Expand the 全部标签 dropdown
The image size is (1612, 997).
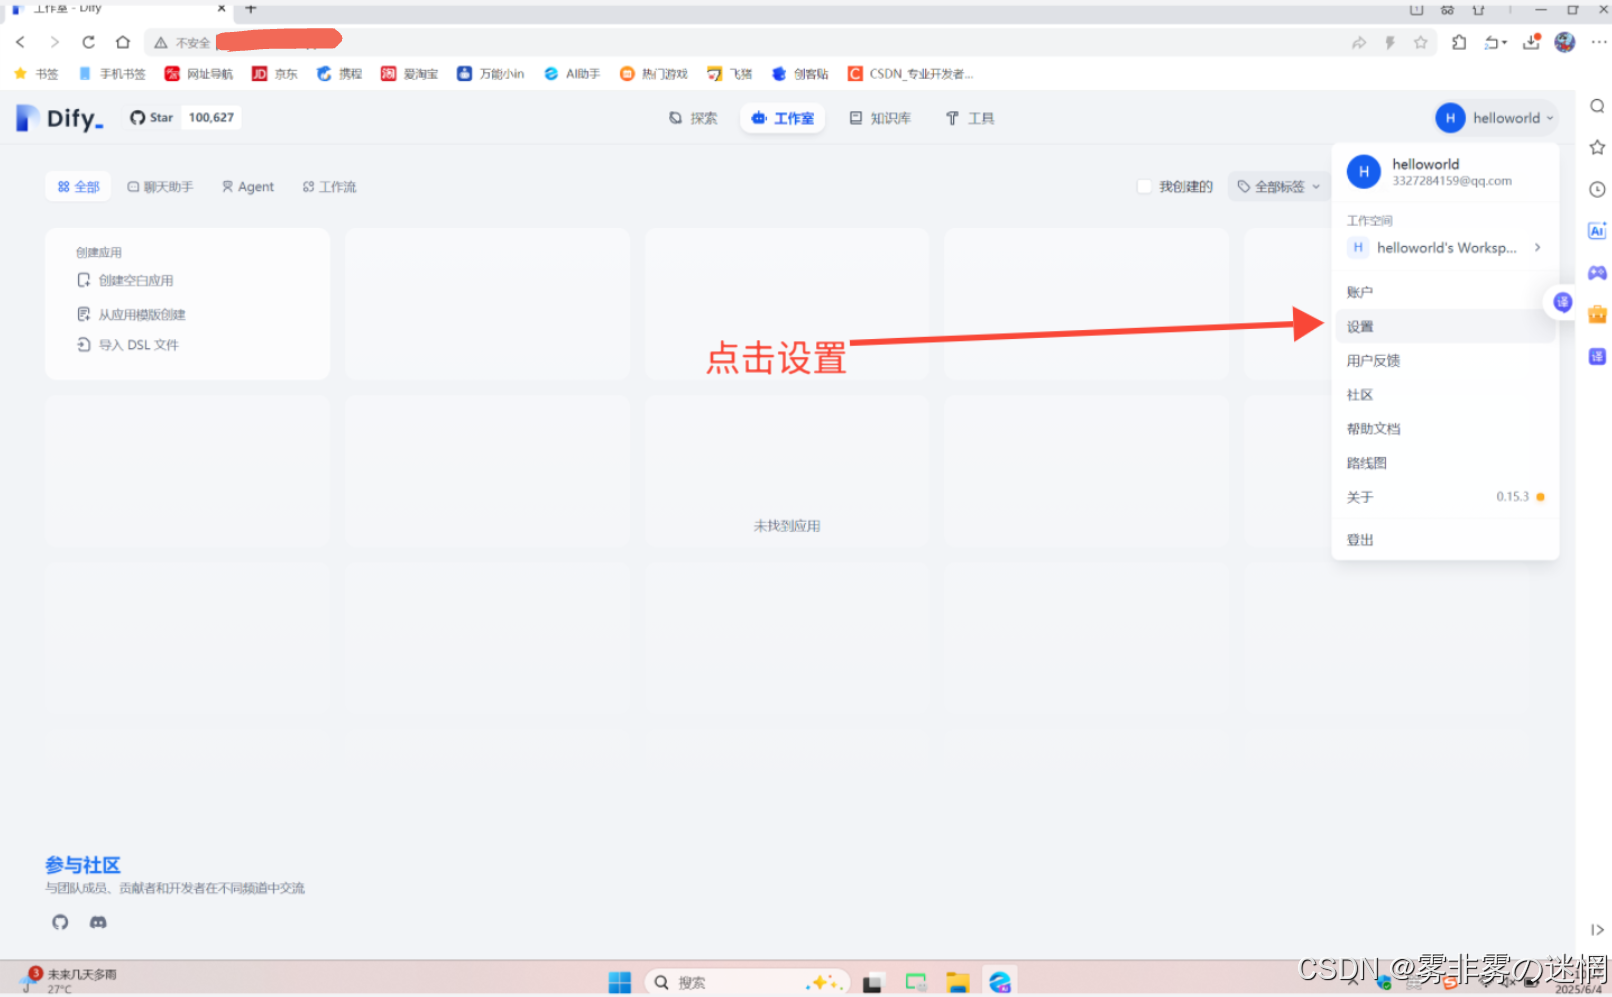(x=1278, y=187)
